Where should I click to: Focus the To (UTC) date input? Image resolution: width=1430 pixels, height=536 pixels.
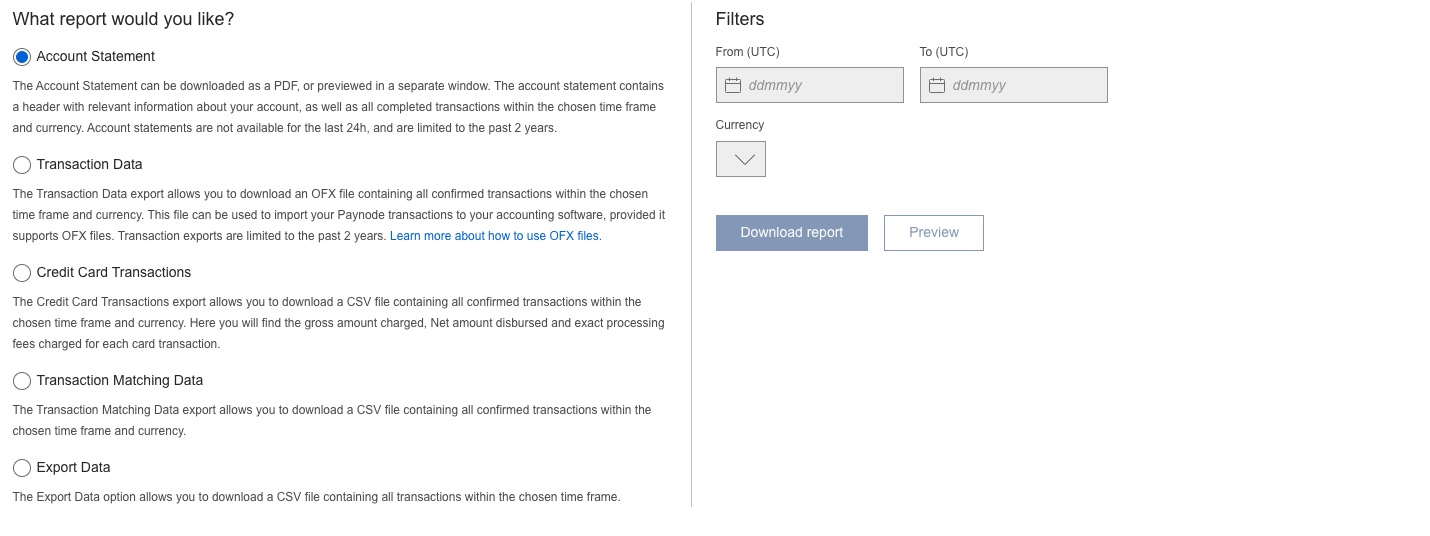pyautogui.click(x=1014, y=85)
